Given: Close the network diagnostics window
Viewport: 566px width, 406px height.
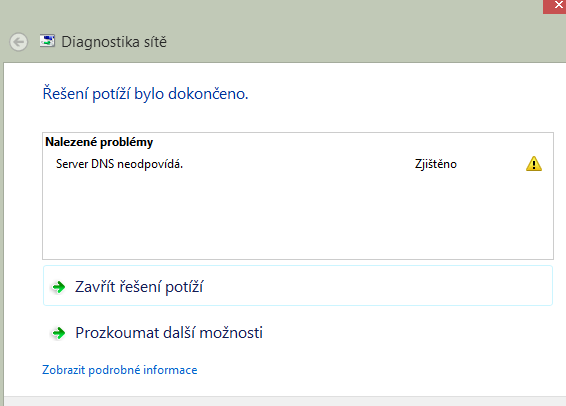Looking at the screenshot, I should click(x=556, y=6).
